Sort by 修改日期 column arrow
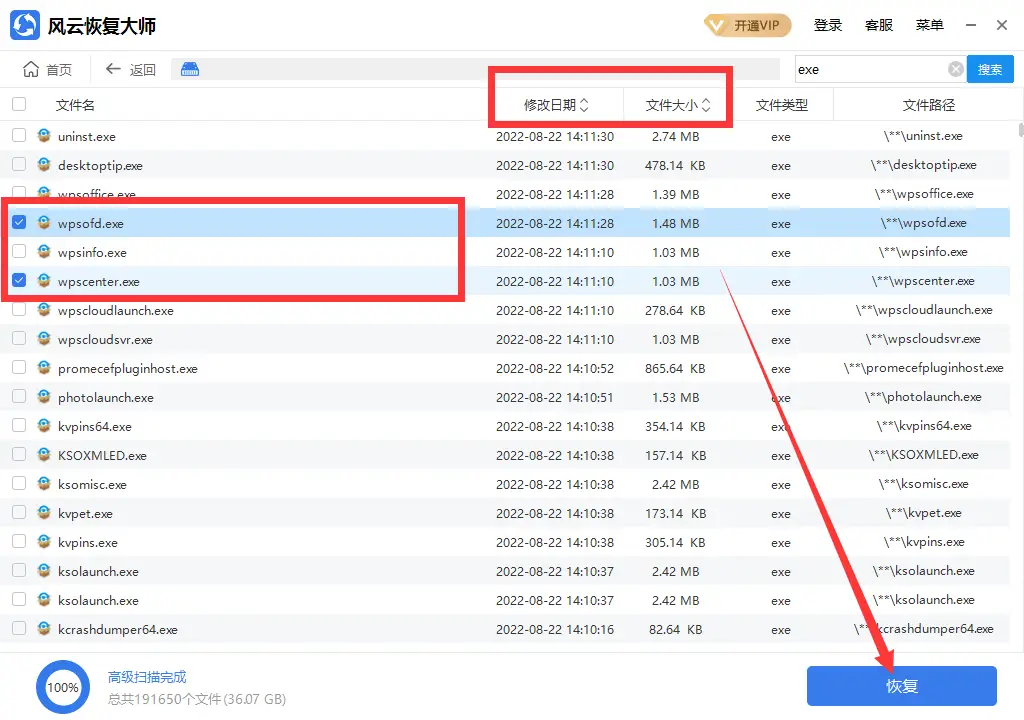 coord(584,105)
